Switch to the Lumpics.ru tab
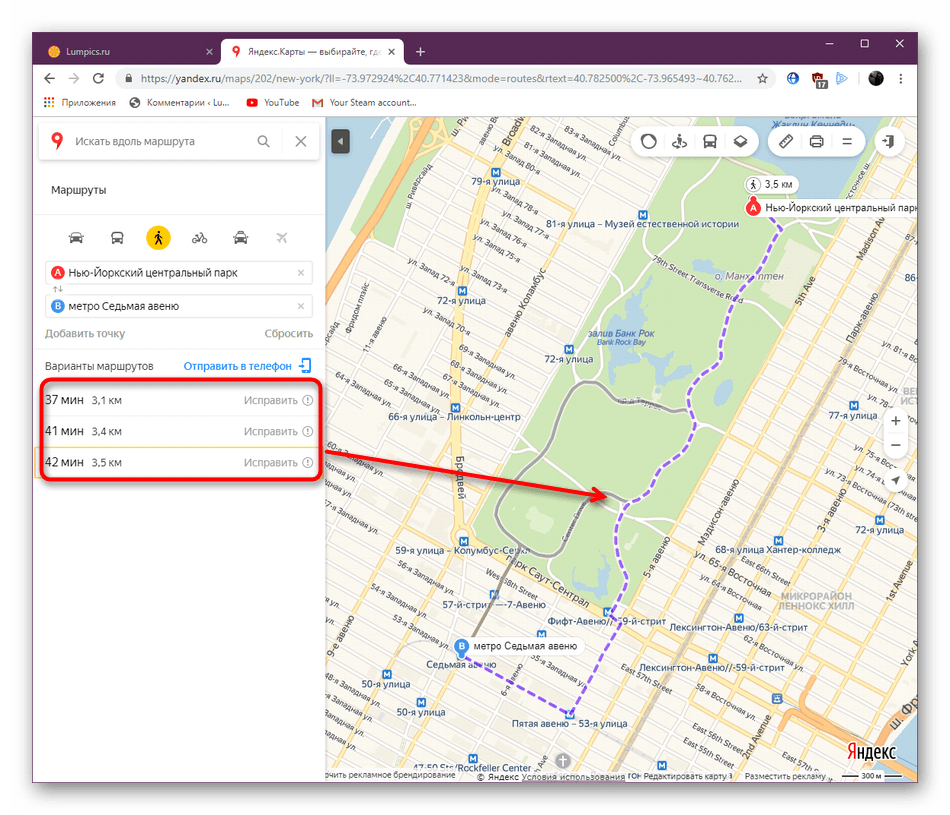This screenshot has width=950, height=815. click(127, 52)
